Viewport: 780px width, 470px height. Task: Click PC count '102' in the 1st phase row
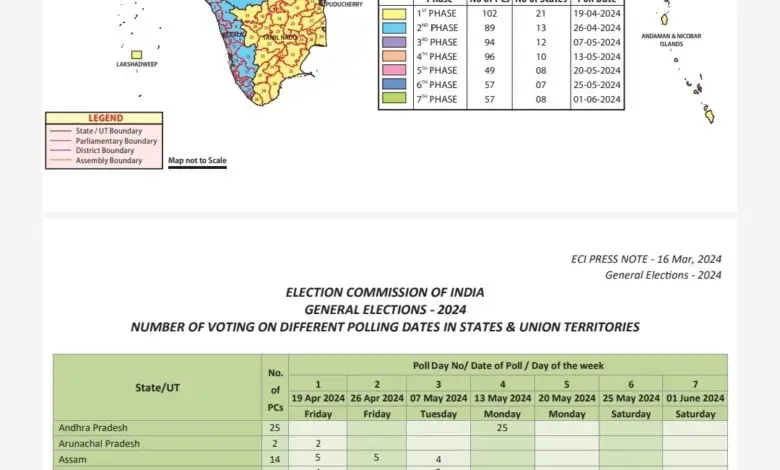(489, 14)
